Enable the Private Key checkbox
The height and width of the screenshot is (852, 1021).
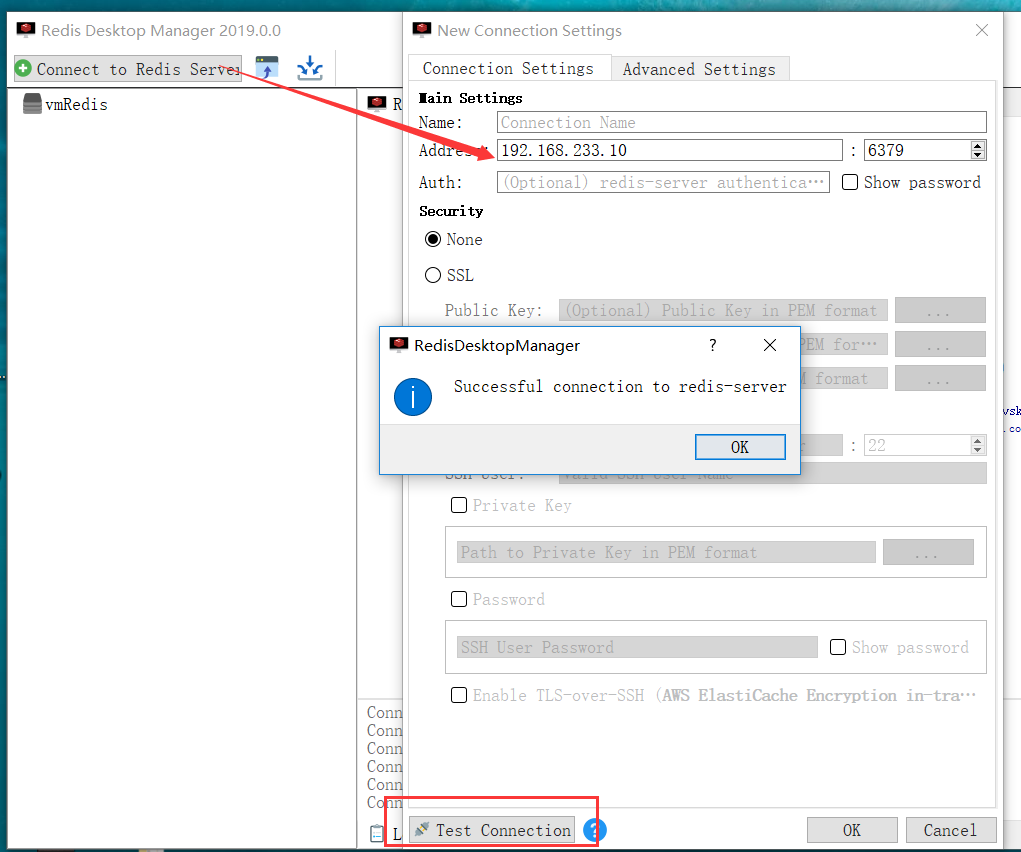coord(459,505)
